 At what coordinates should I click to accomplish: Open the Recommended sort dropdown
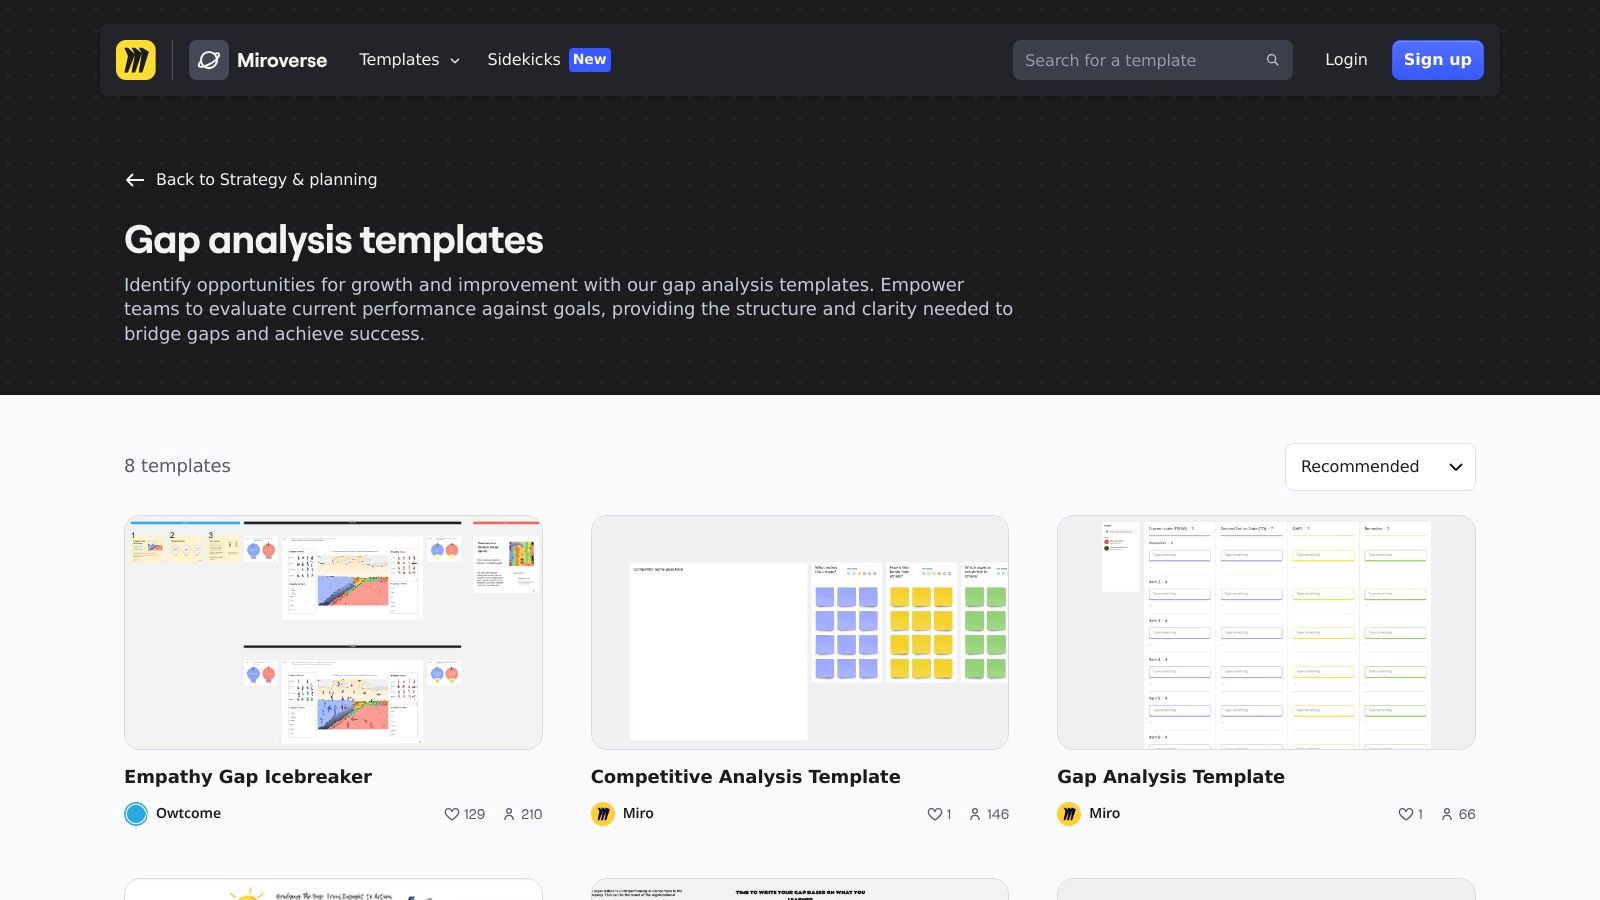pos(1380,467)
